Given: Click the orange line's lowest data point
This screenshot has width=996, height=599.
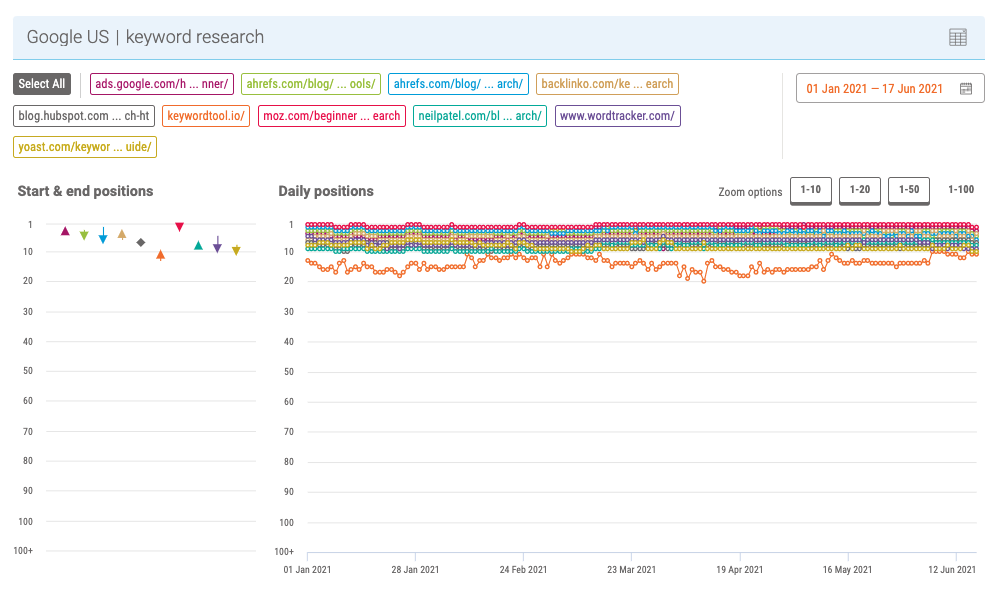Looking at the screenshot, I should pos(704,281).
